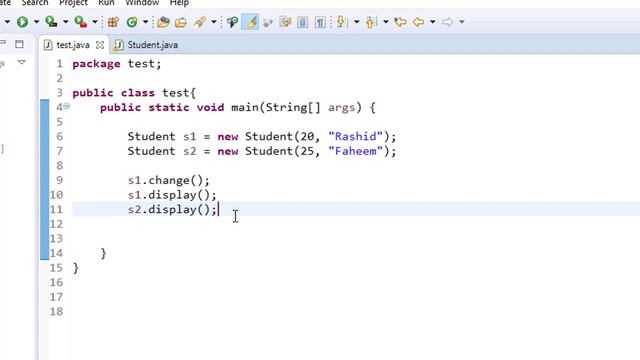This screenshot has height=360, width=640.
Task: Open the Next Annotation dropdown arrow
Action: (356, 22)
